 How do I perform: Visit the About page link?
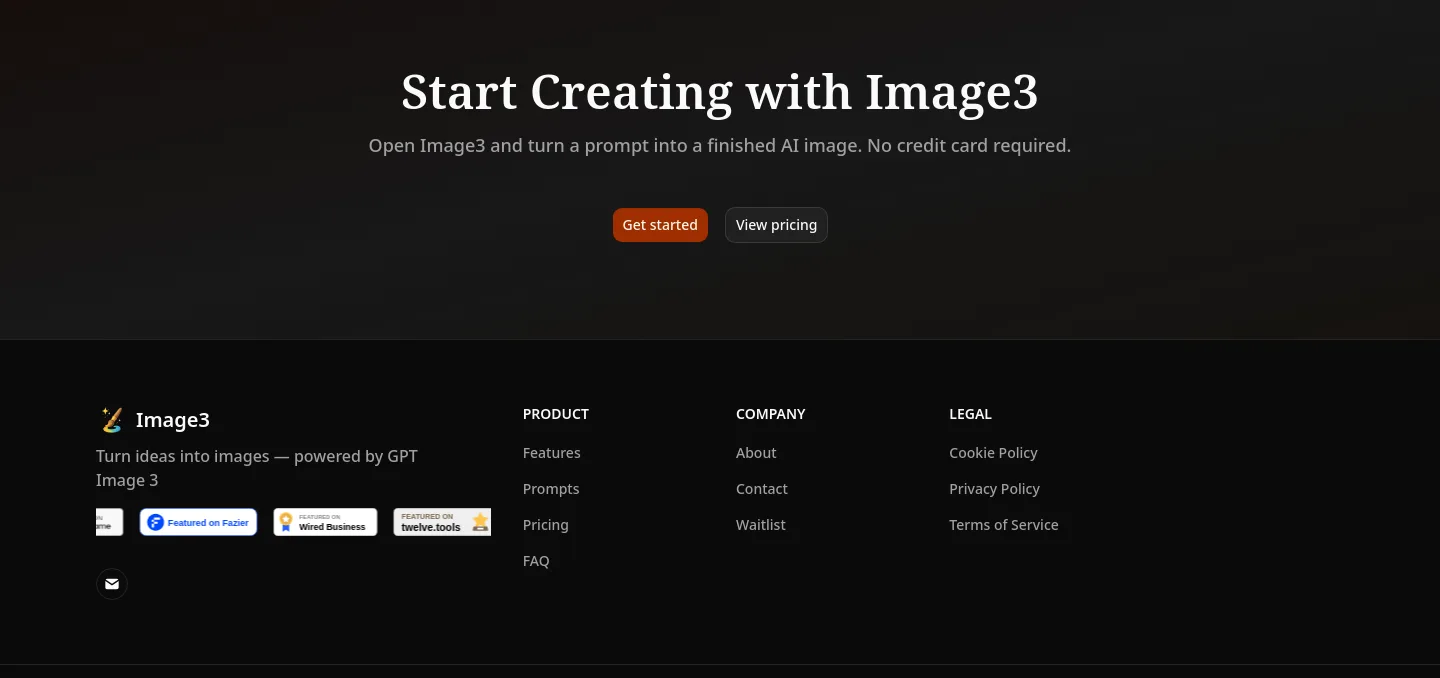click(756, 453)
